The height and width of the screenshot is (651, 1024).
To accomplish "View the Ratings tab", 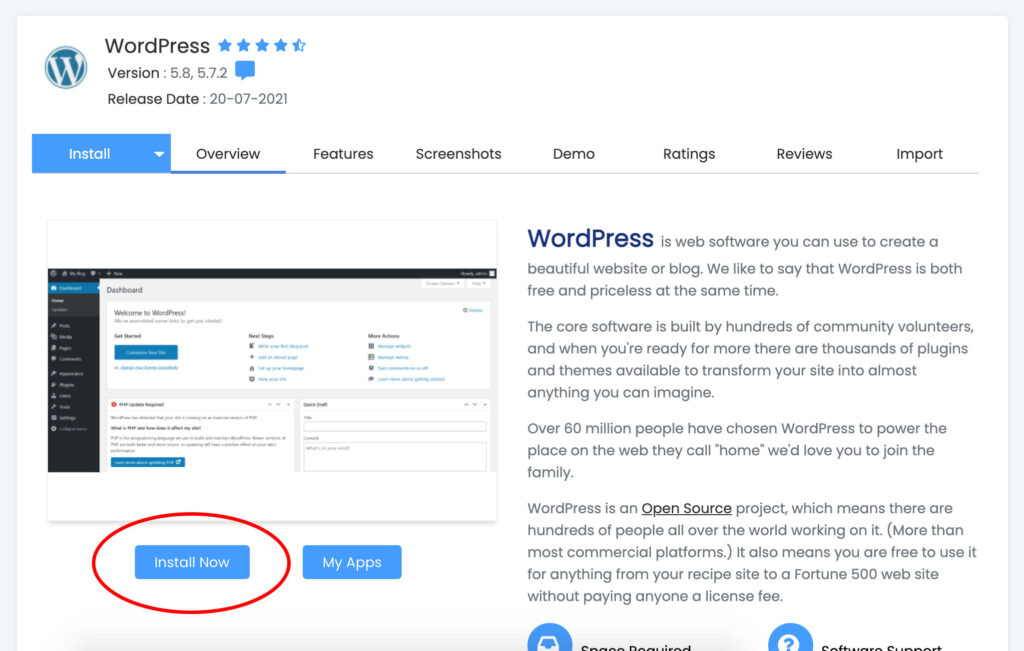I will click(689, 154).
